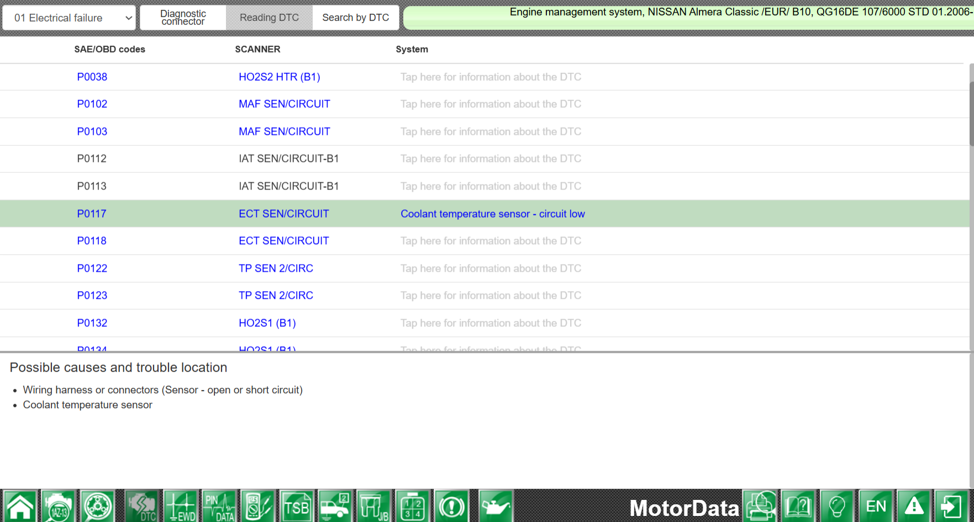
Task: Click HO2S1 (B1) in P0132 row
Action: click(267, 323)
